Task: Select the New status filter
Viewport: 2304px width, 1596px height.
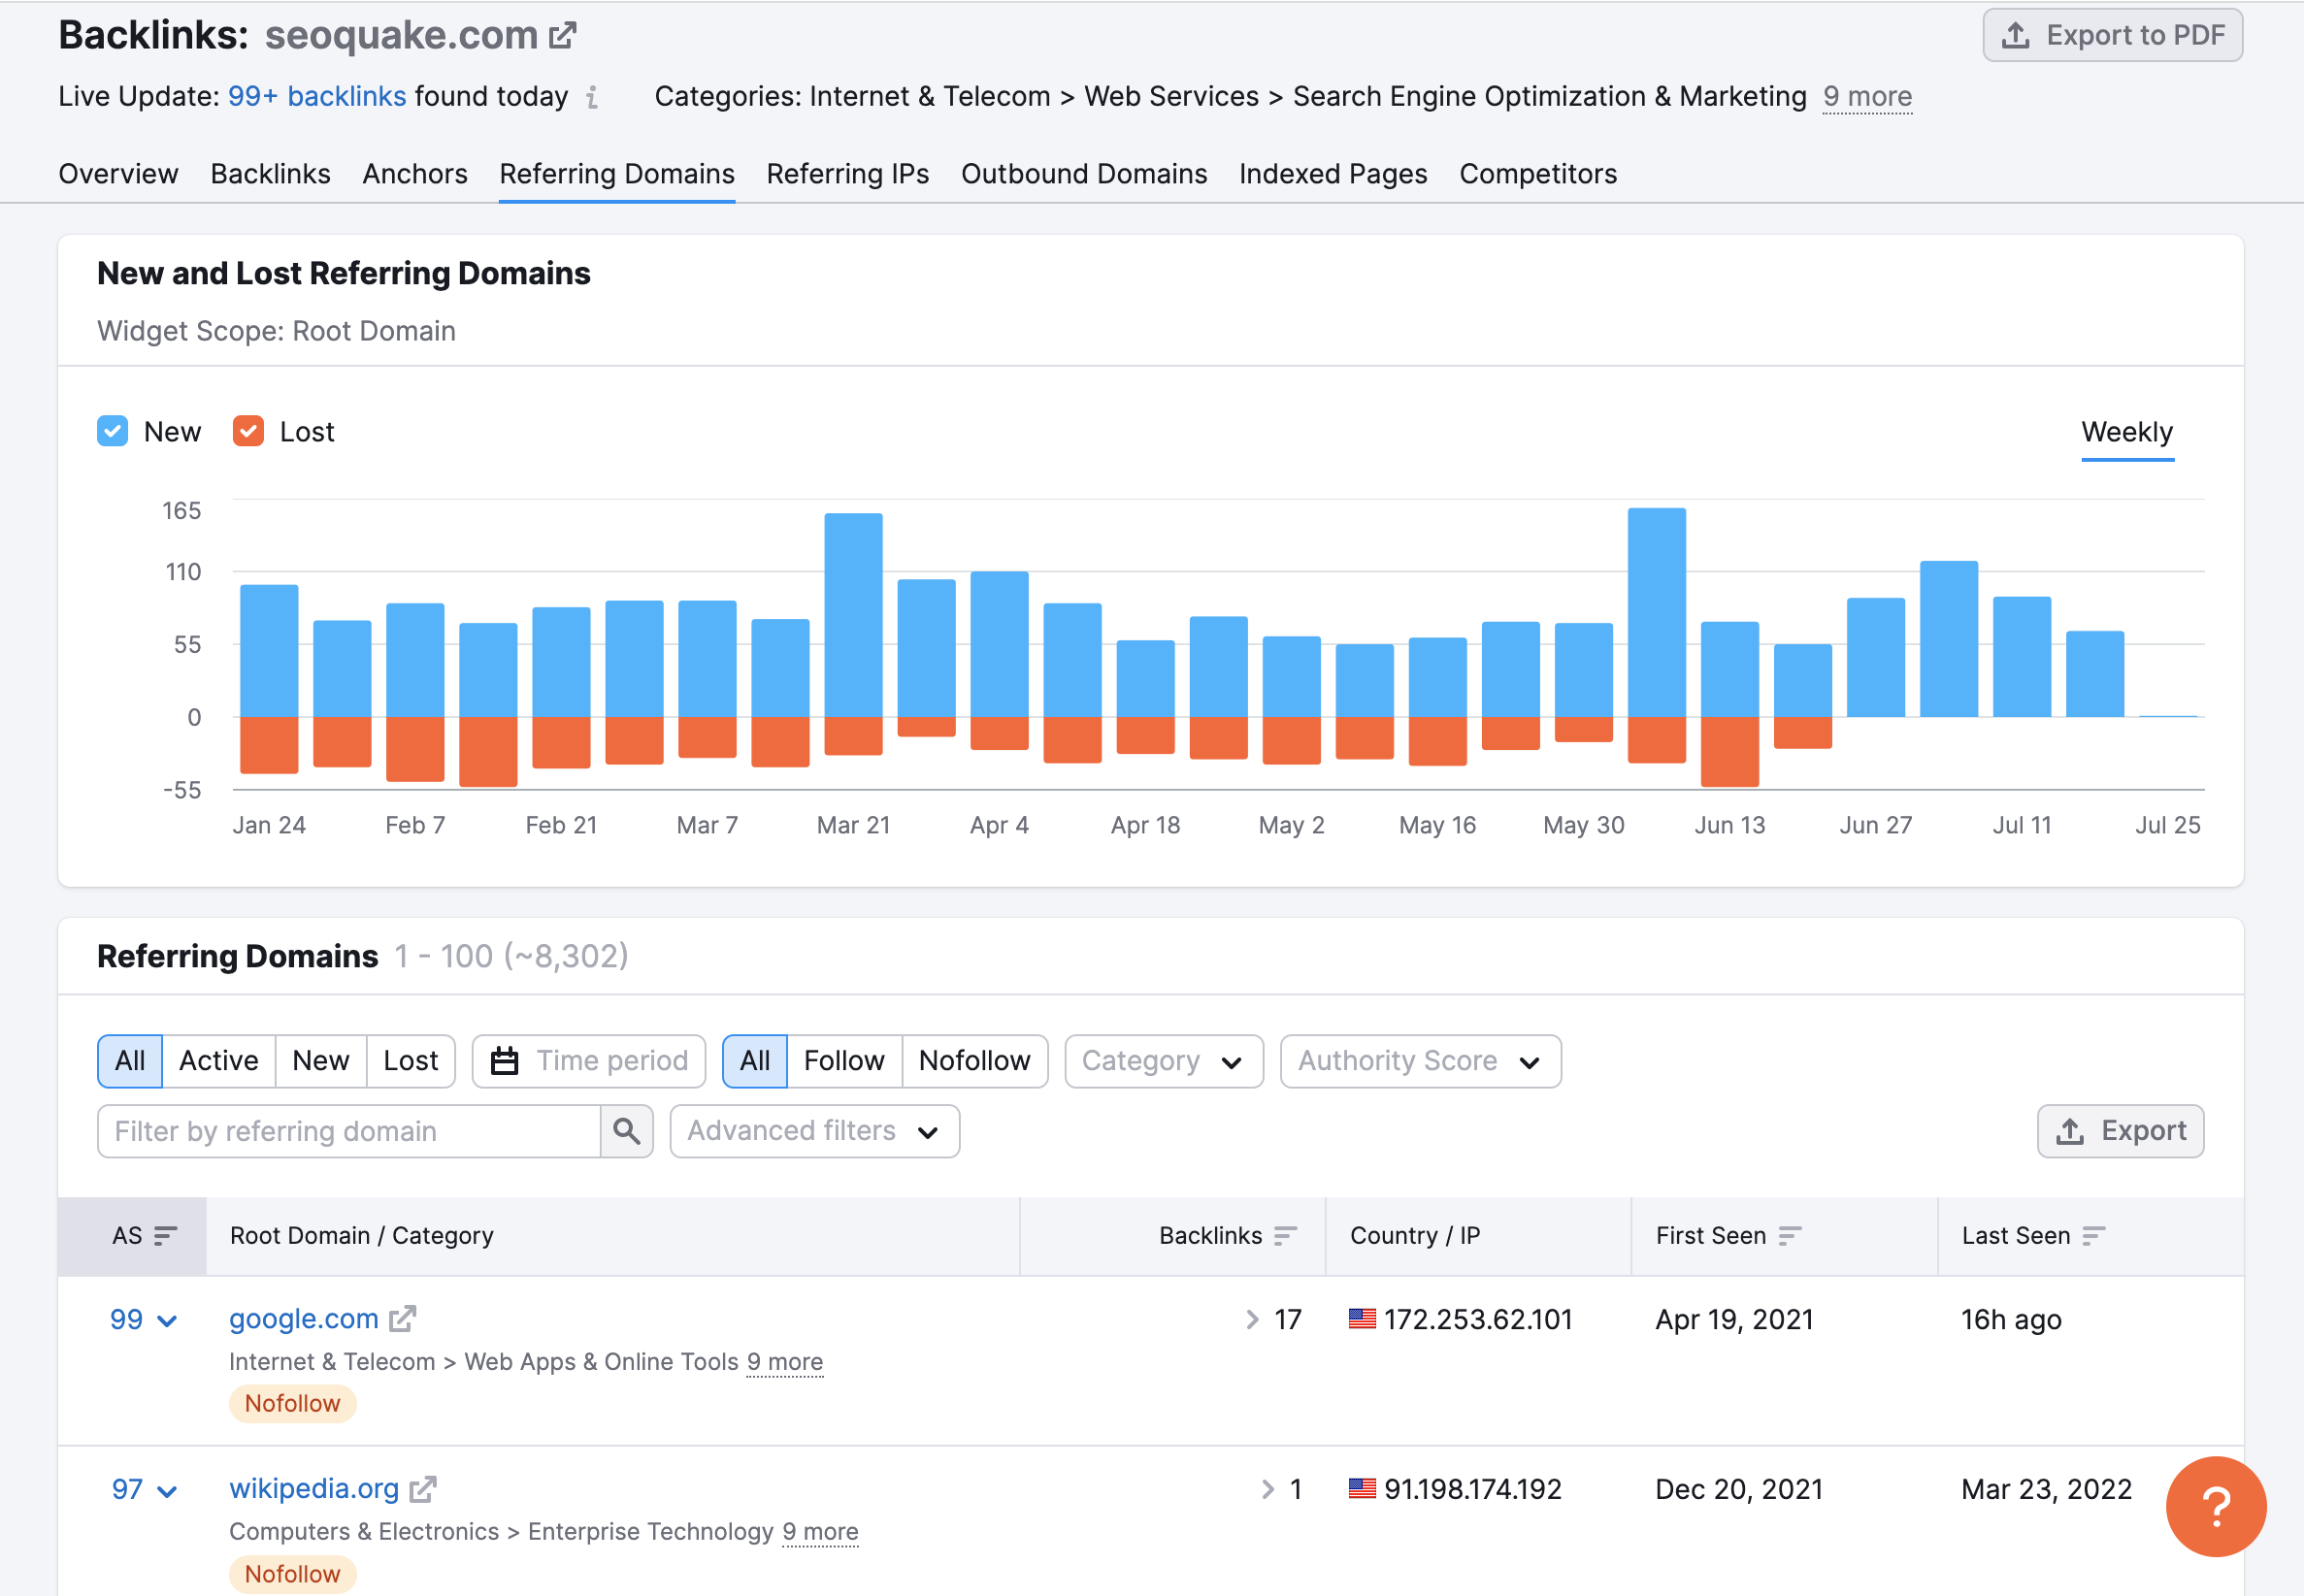Action: pos(321,1061)
